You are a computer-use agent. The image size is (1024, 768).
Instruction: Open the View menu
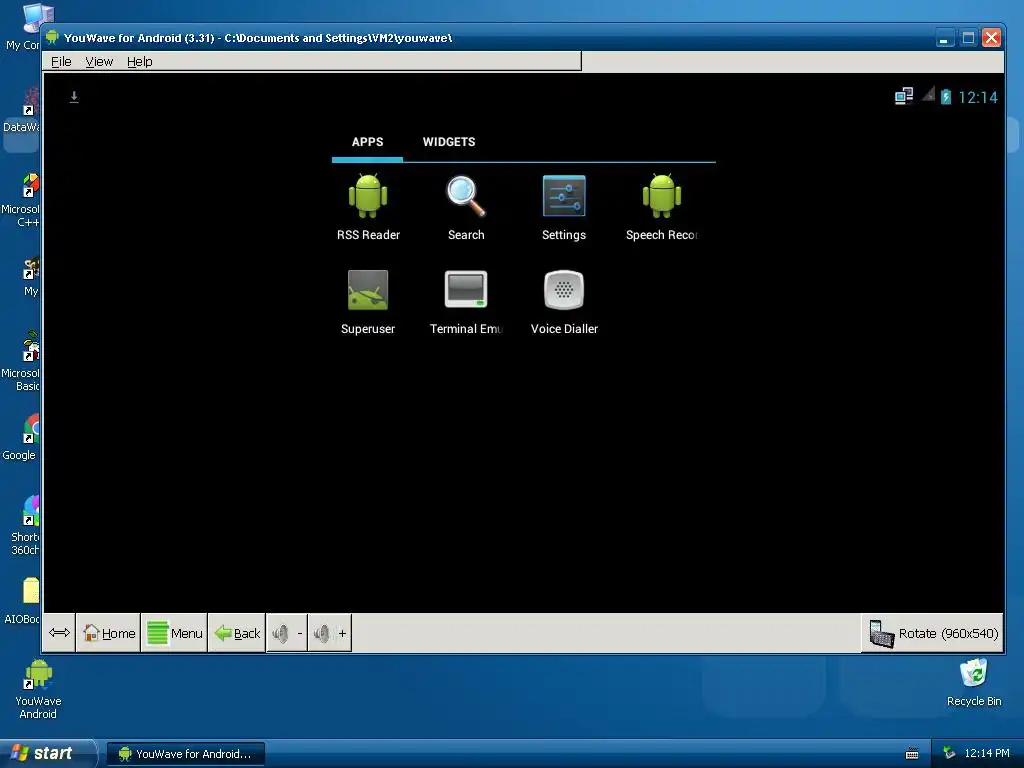tap(99, 61)
